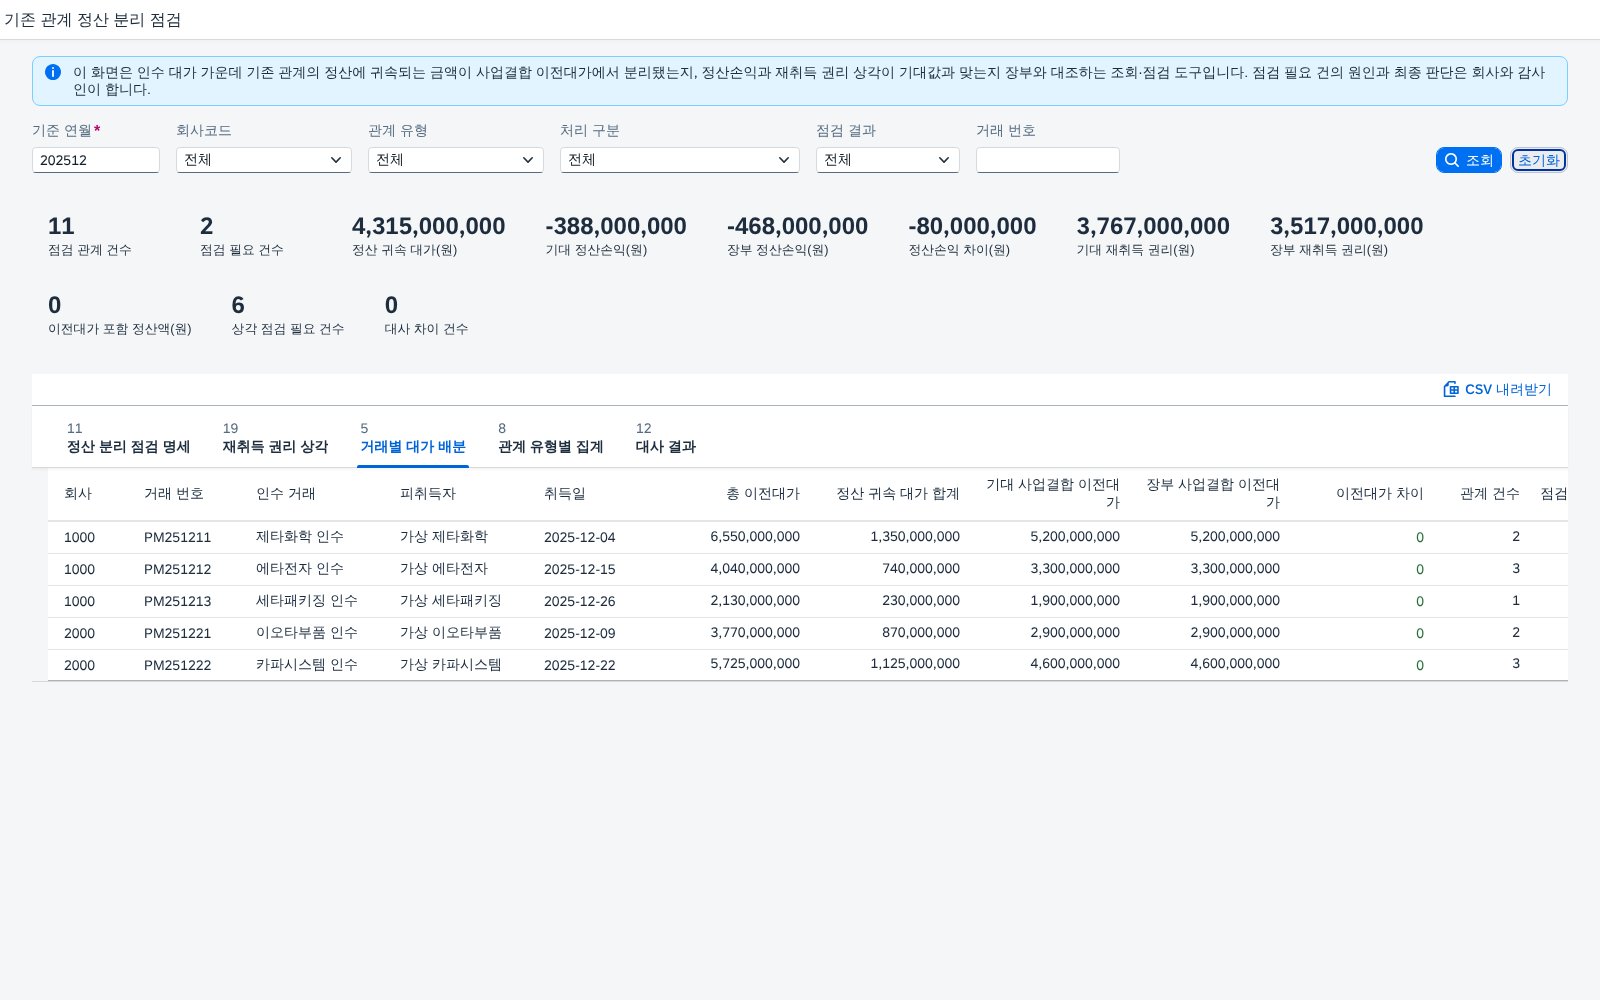Select the 관계 유형별 집계 tab
Screen dimensions: 1600x1000
click(x=551, y=438)
